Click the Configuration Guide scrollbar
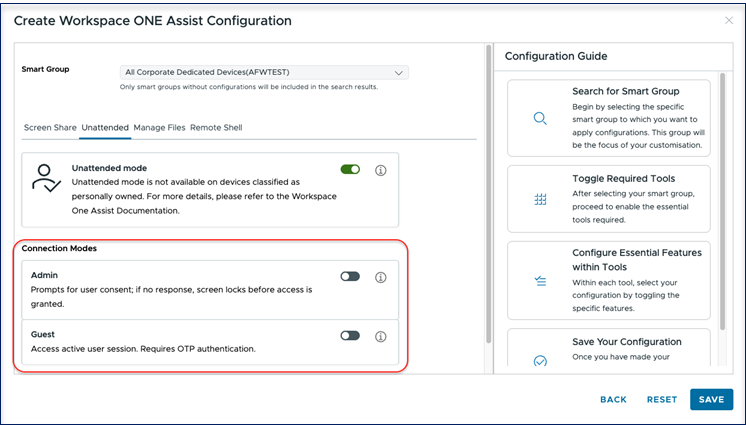The image size is (746, 425). (x=723, y=202)
